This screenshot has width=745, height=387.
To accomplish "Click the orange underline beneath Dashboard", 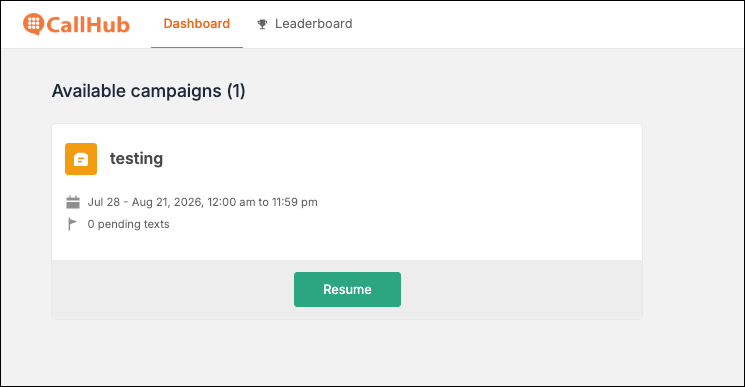I will (197, 47).
